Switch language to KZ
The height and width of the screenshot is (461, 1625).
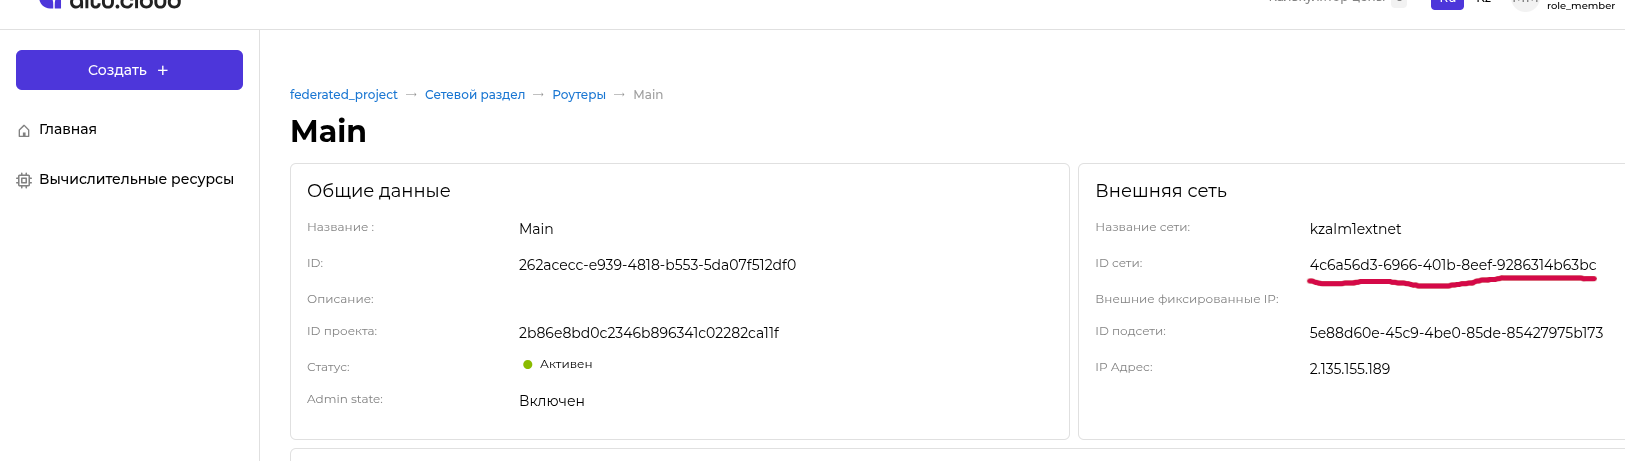coord(1484,3)
